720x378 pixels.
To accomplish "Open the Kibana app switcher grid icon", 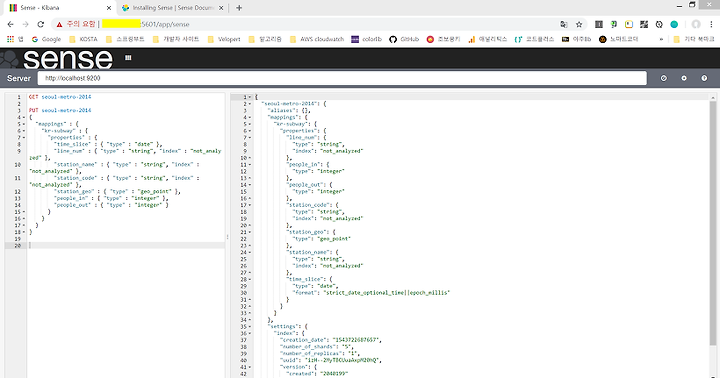I will click(128, 57).
